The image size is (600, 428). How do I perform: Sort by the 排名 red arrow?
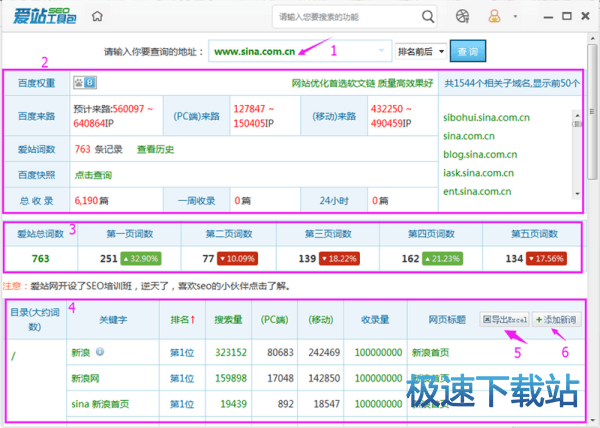pyautogui.click(x=192, y=320)
